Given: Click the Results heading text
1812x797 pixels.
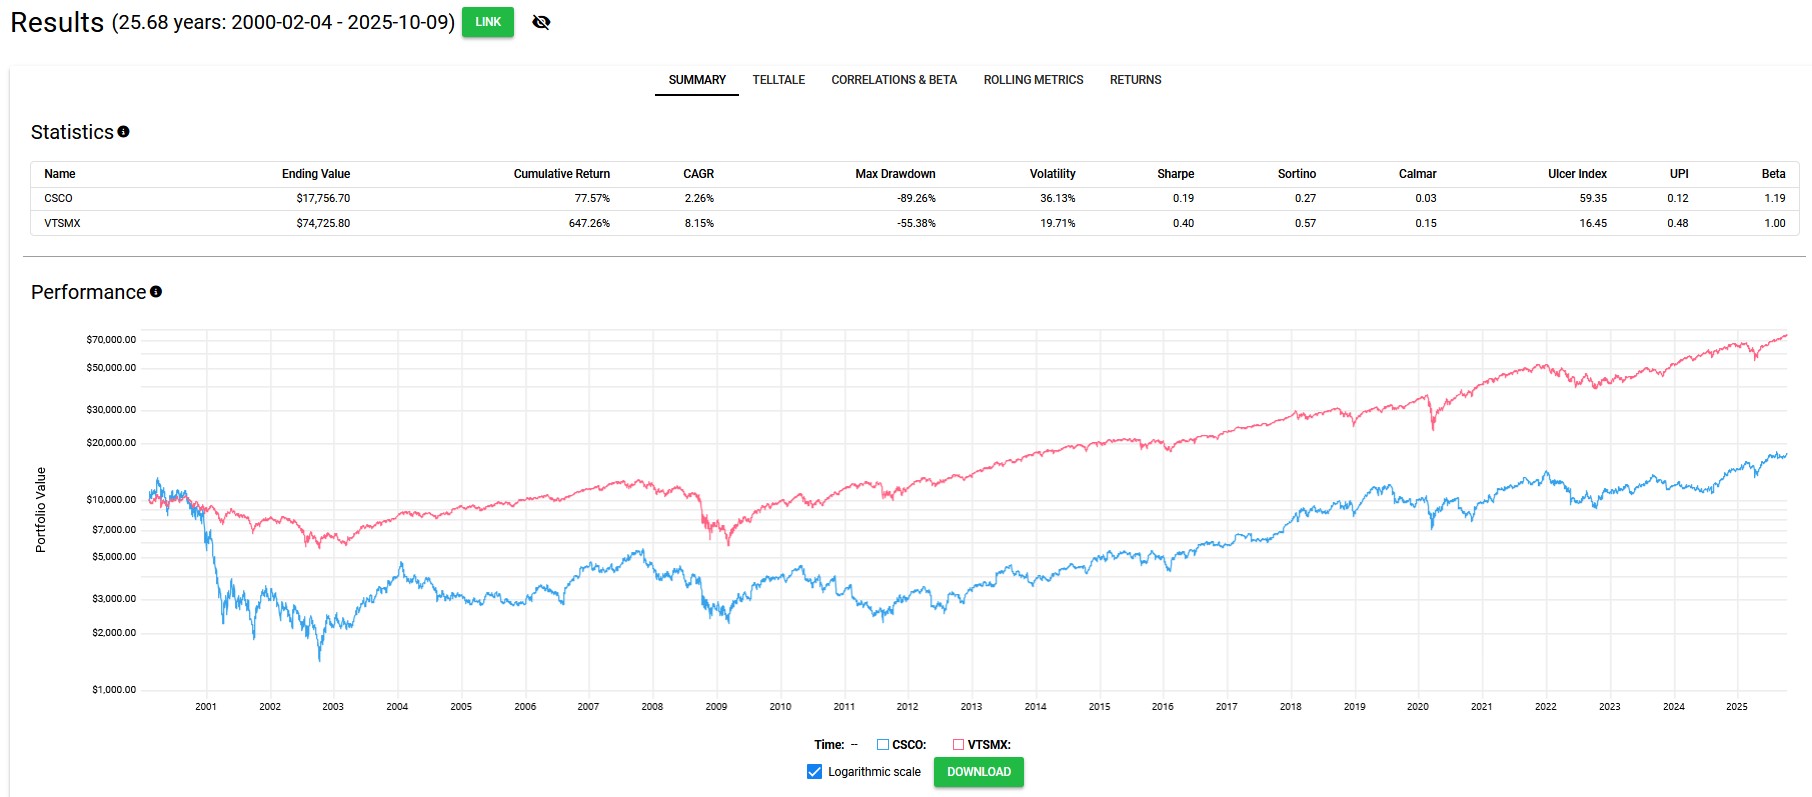Looking at the screenshot, I should point(57,22).
